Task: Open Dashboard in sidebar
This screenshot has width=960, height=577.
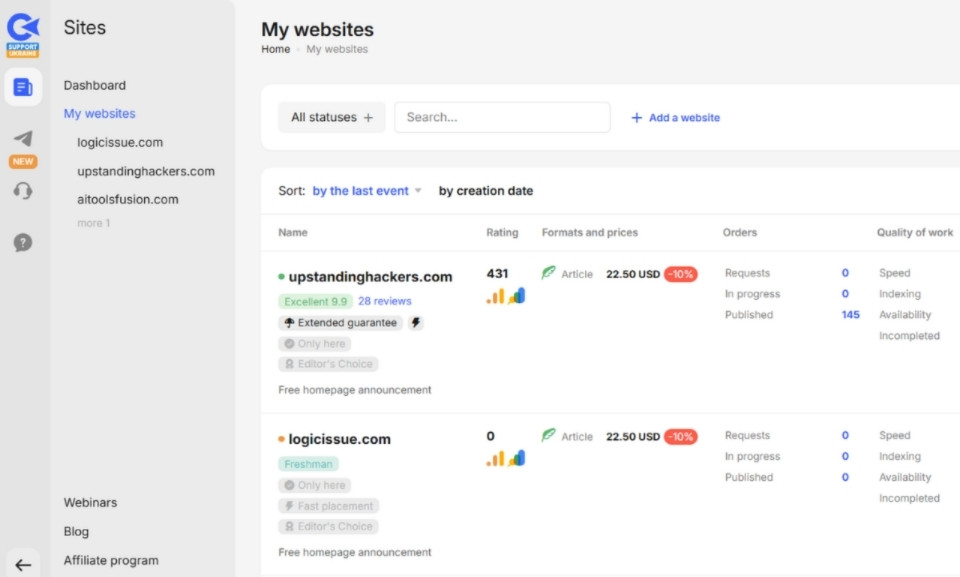Action: click(x=95, y=85)
